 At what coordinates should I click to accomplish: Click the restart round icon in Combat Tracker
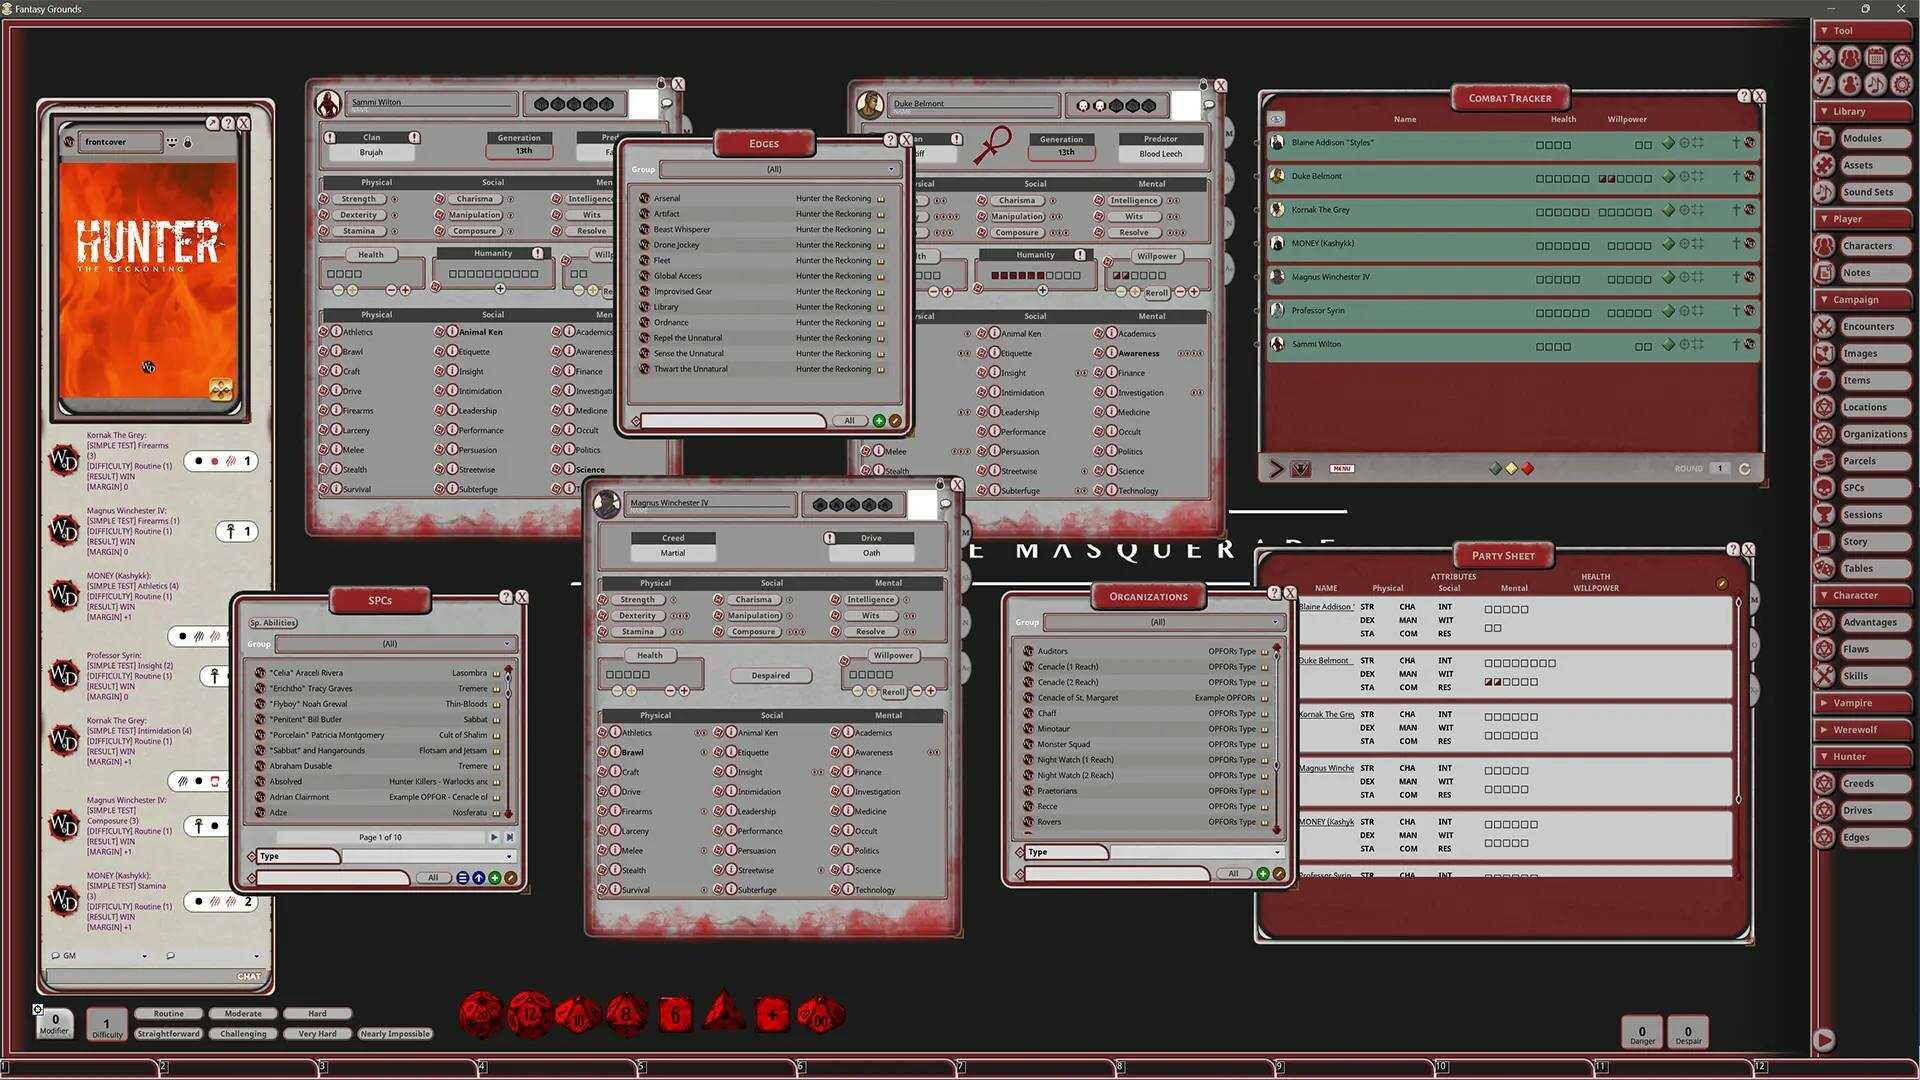(1744, 468)
